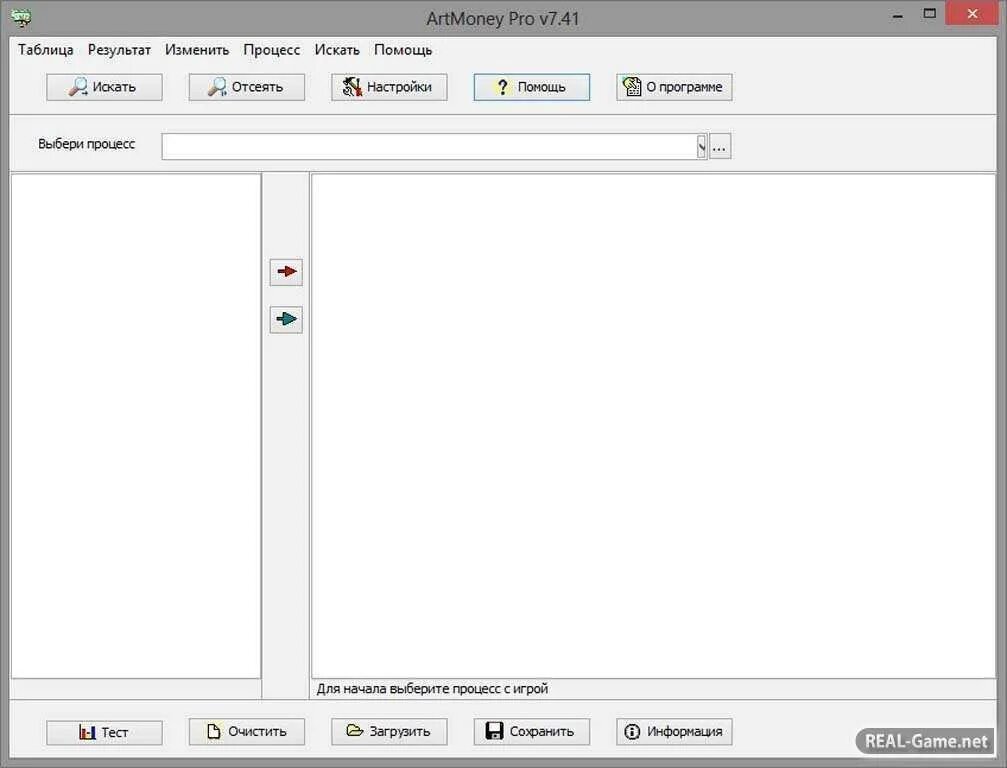Image resolution: width=1007 pixels, height=768 pixels.
Task: Open the О программе about button
Action: coord(674,87)
